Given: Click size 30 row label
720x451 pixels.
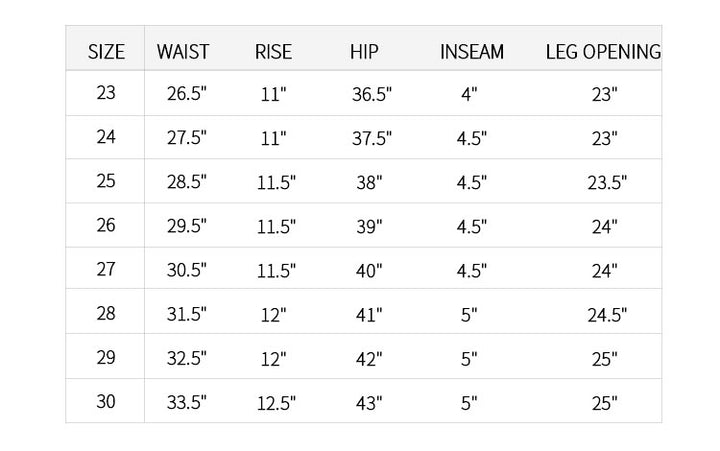Looking at the screenshot, I should [106, 401].
